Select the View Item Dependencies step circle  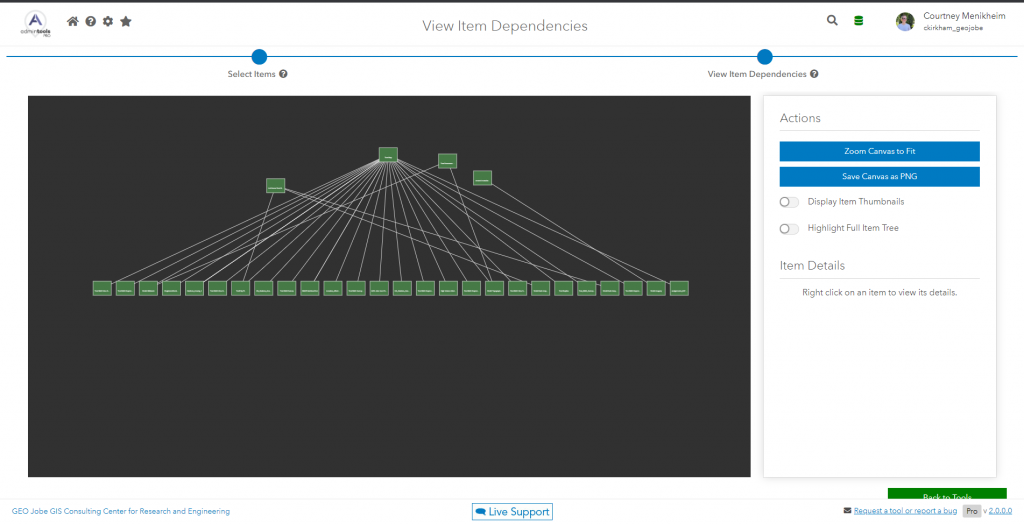coord(765,57)
